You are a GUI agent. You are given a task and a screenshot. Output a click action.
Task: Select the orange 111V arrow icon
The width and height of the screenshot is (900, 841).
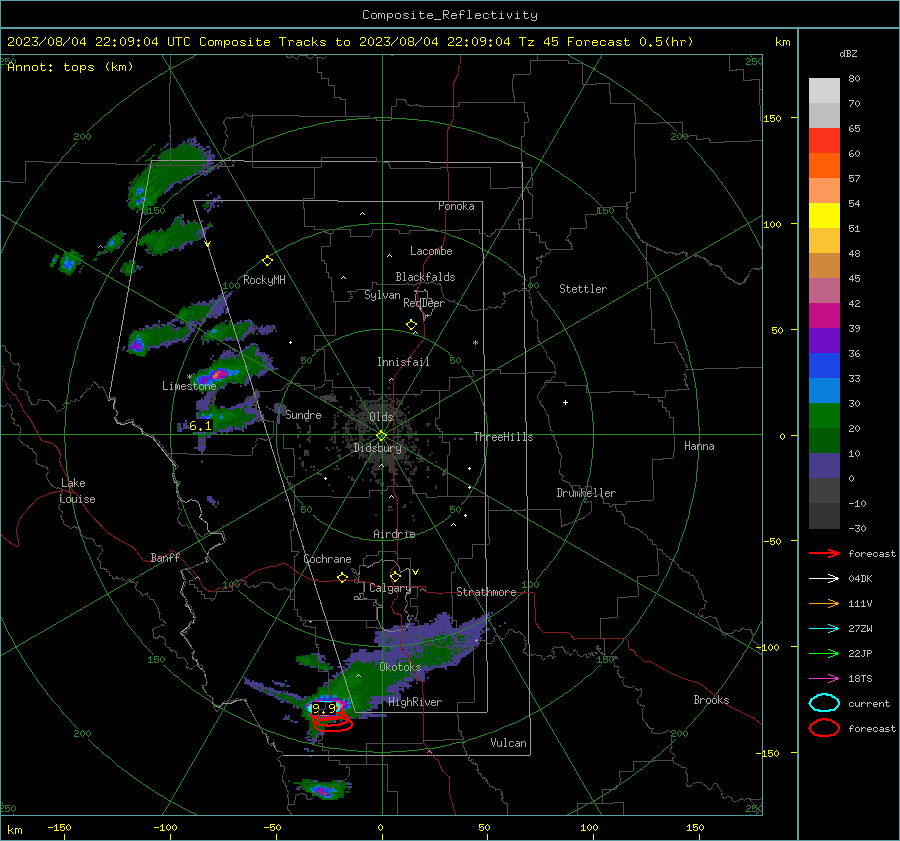(824, 603)
